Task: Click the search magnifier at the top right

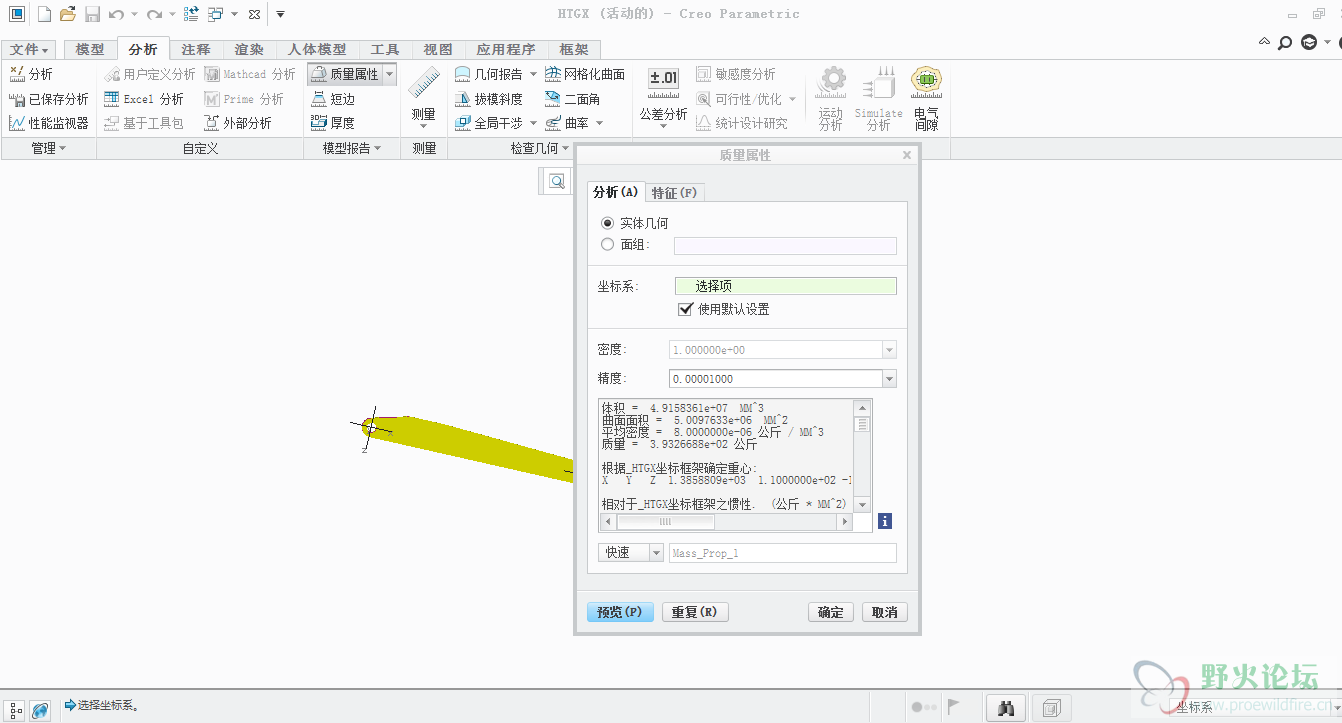Action: click(1286, 43)
